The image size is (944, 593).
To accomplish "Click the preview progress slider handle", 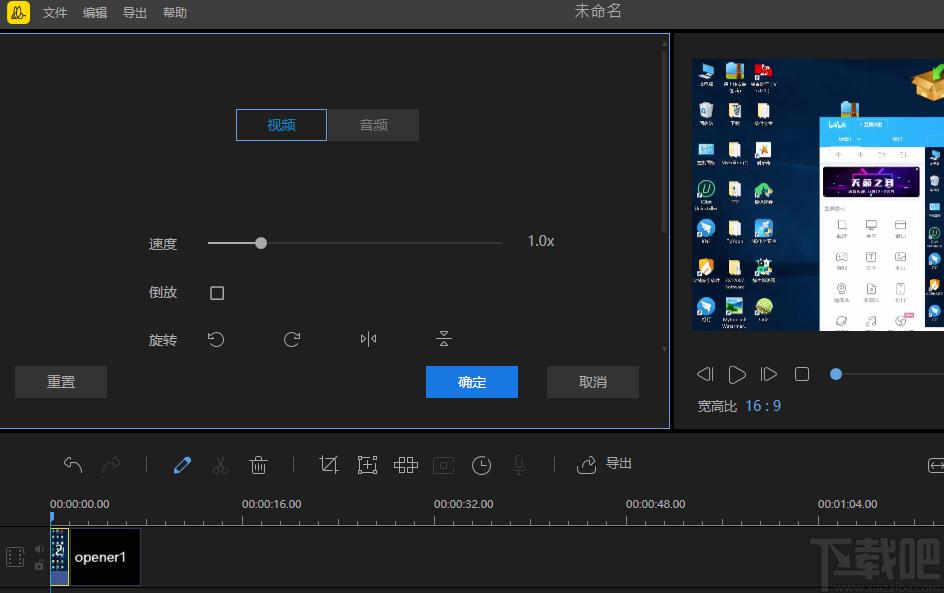I will (x=836, y=374).
